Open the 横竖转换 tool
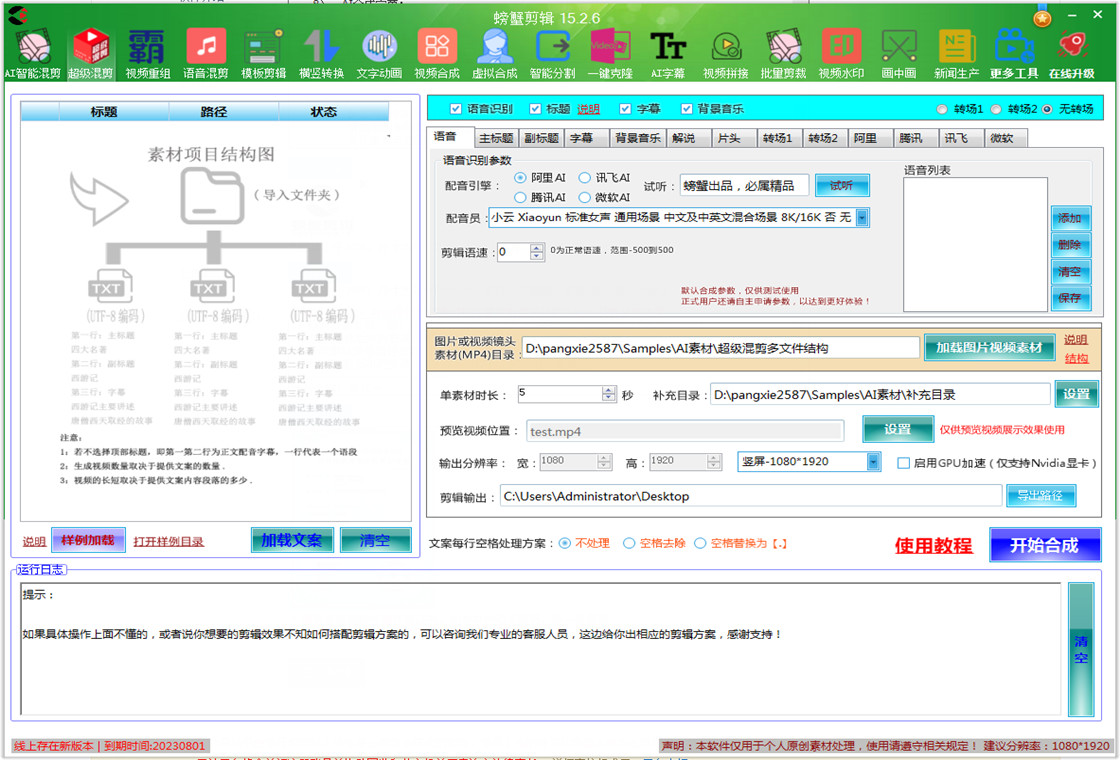 coord(321,54)
